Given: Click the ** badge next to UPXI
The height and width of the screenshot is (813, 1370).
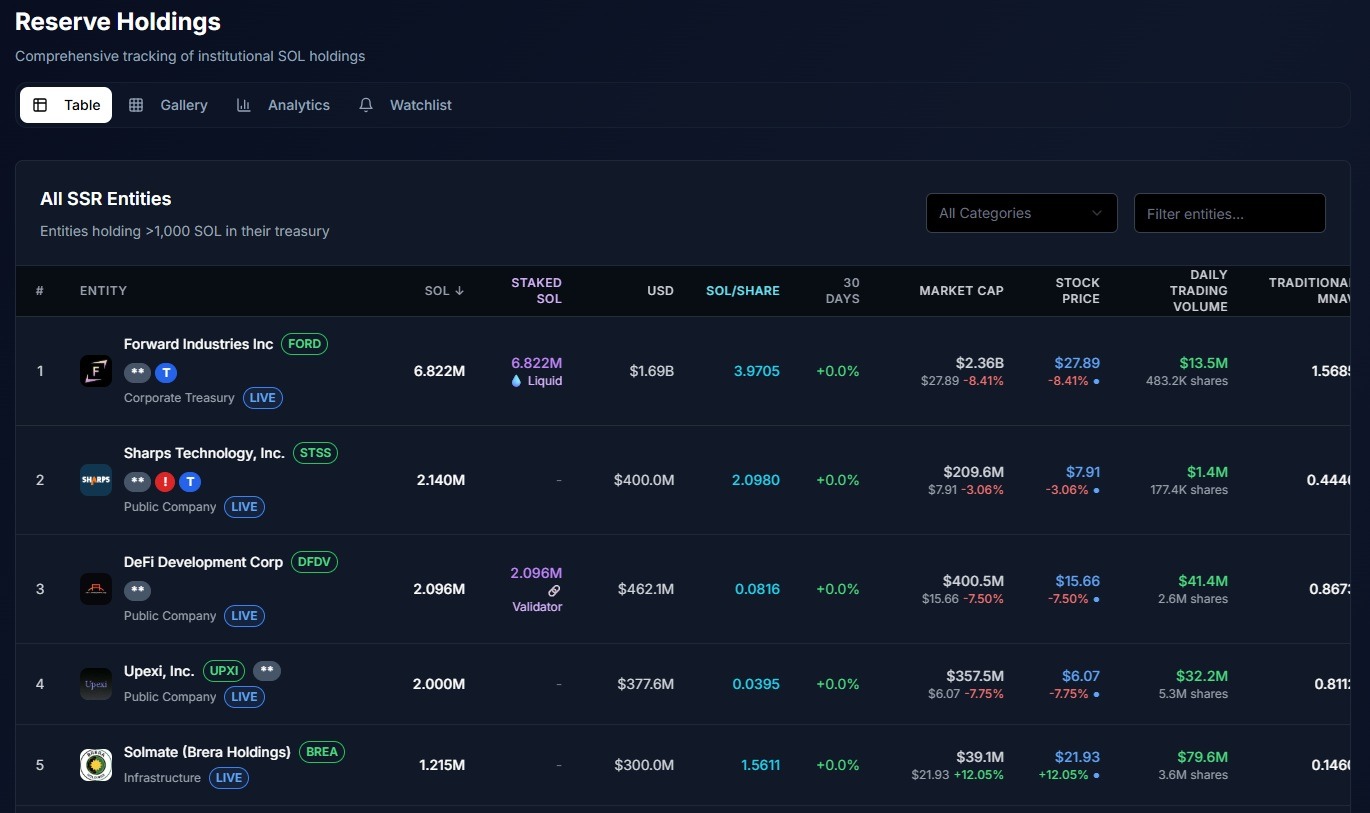Looking at the screenshot, I should [x=266, y=671].
